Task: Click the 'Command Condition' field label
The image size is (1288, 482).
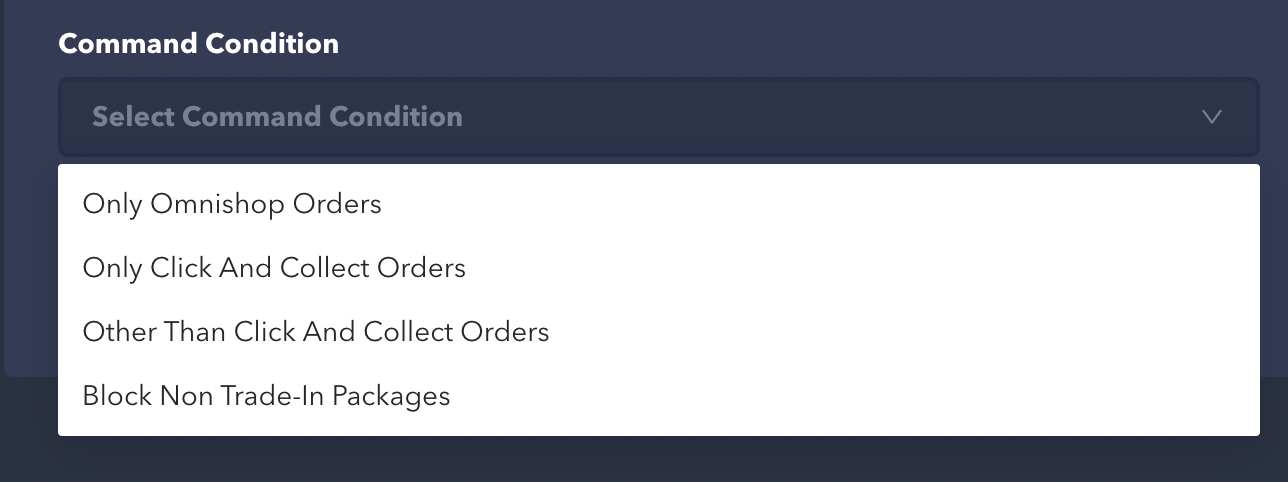Action: point(198,44)
